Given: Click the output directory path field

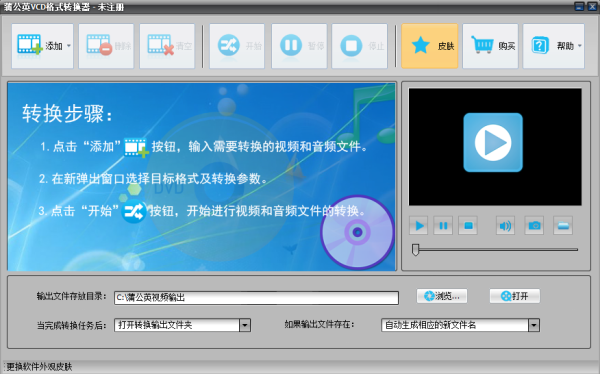Looking at the screenshot, I should pyautogui.click(x=256, y=298).
